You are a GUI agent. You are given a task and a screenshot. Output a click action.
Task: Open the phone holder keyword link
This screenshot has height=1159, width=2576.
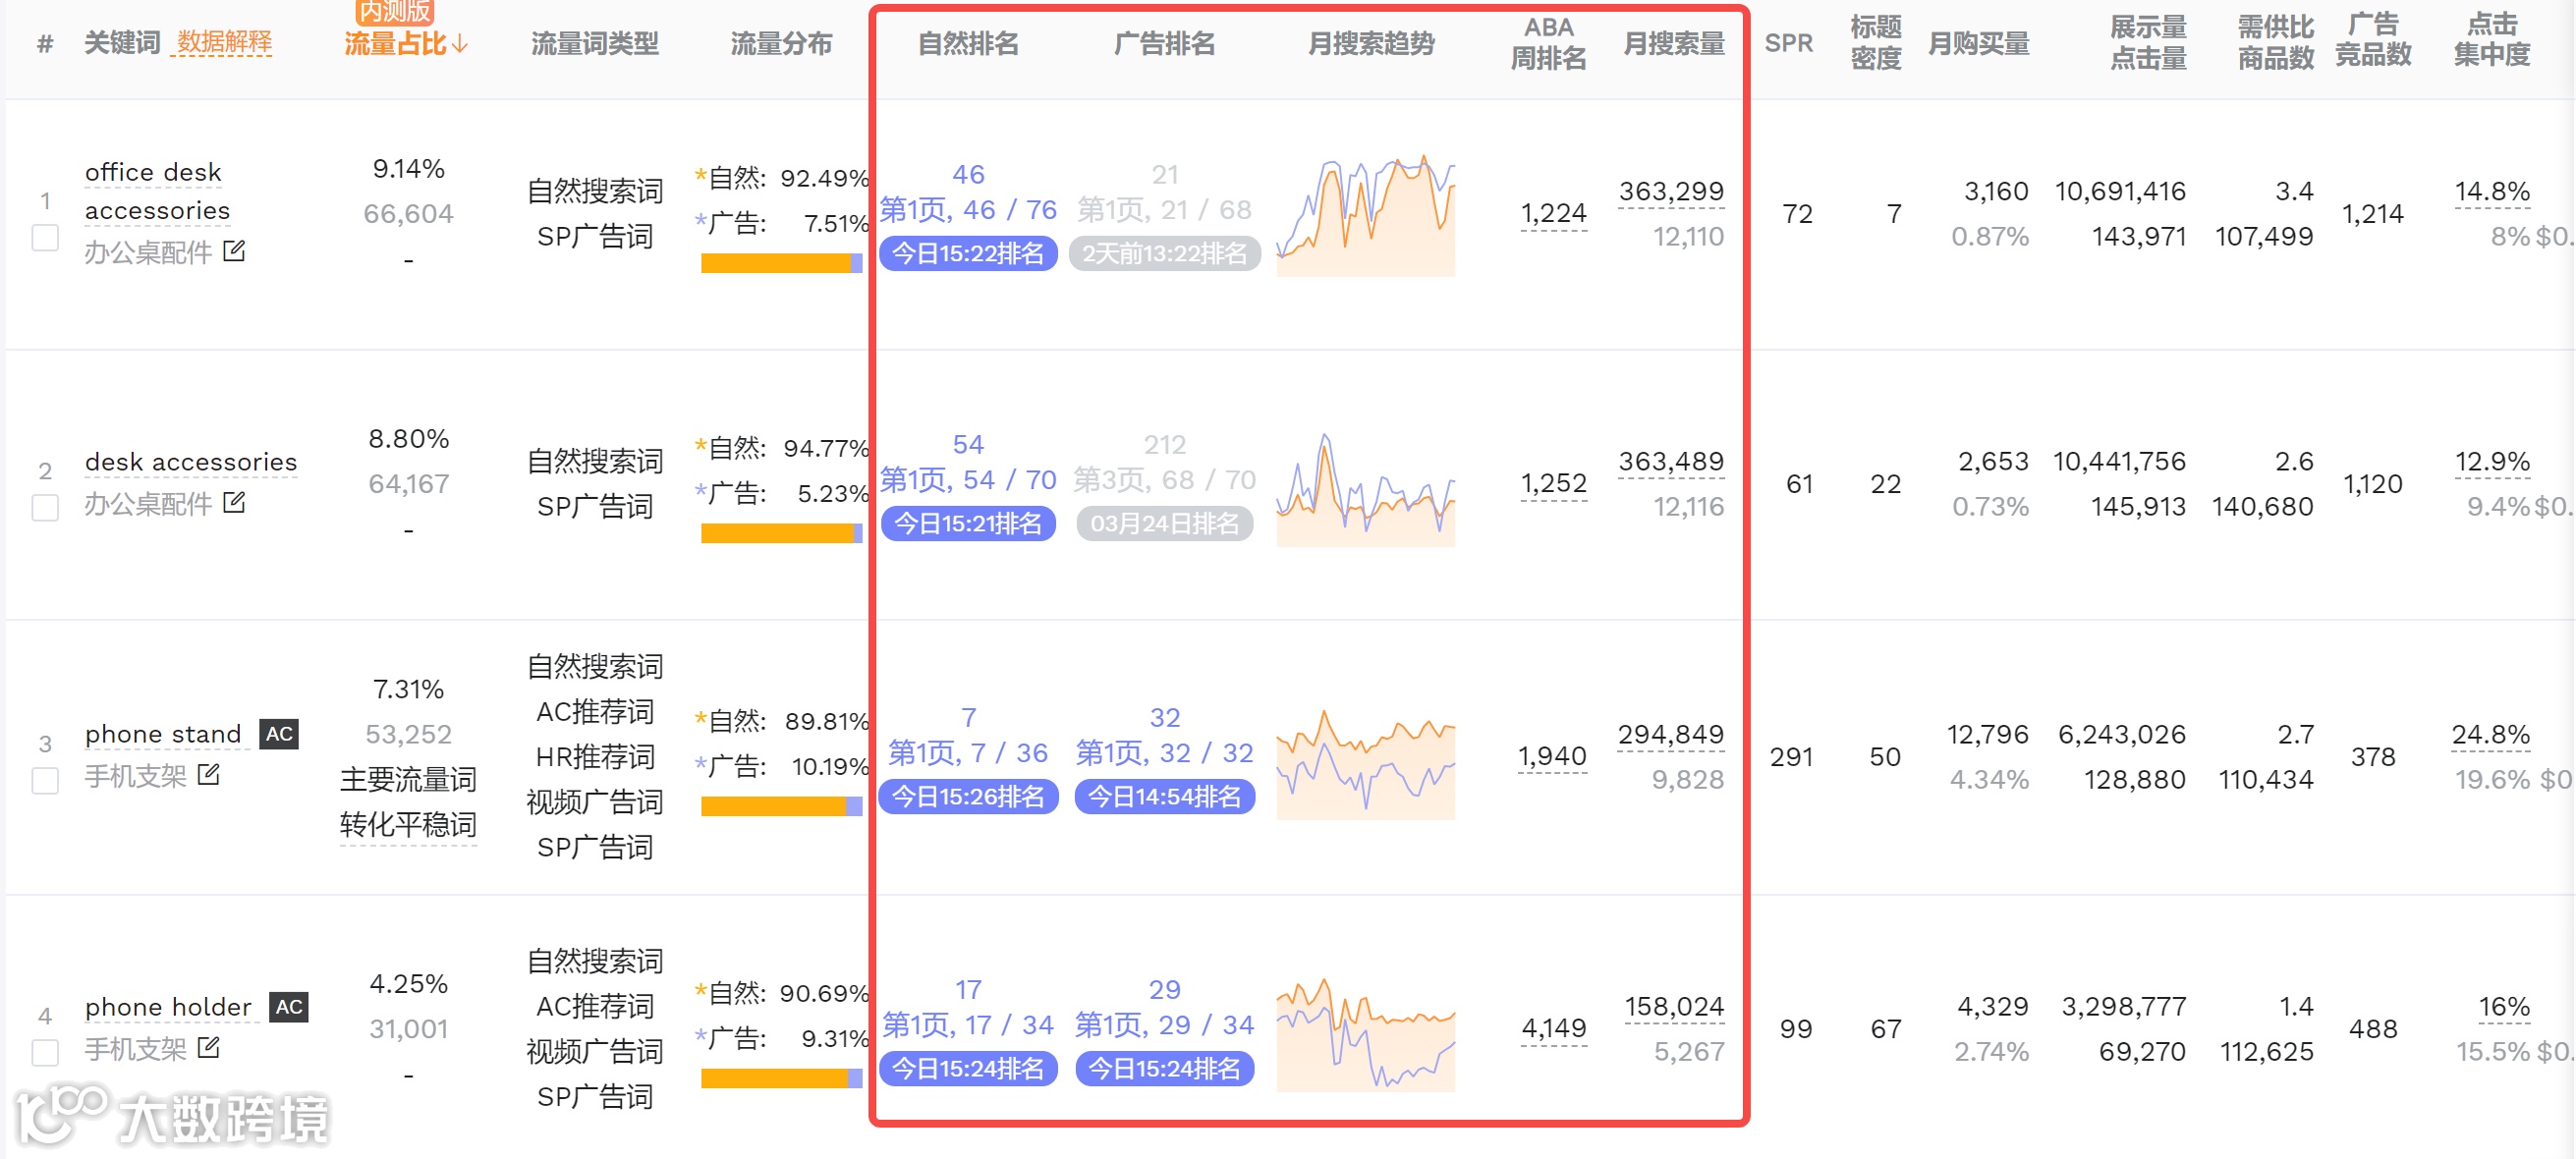[x=168, y=1007]
